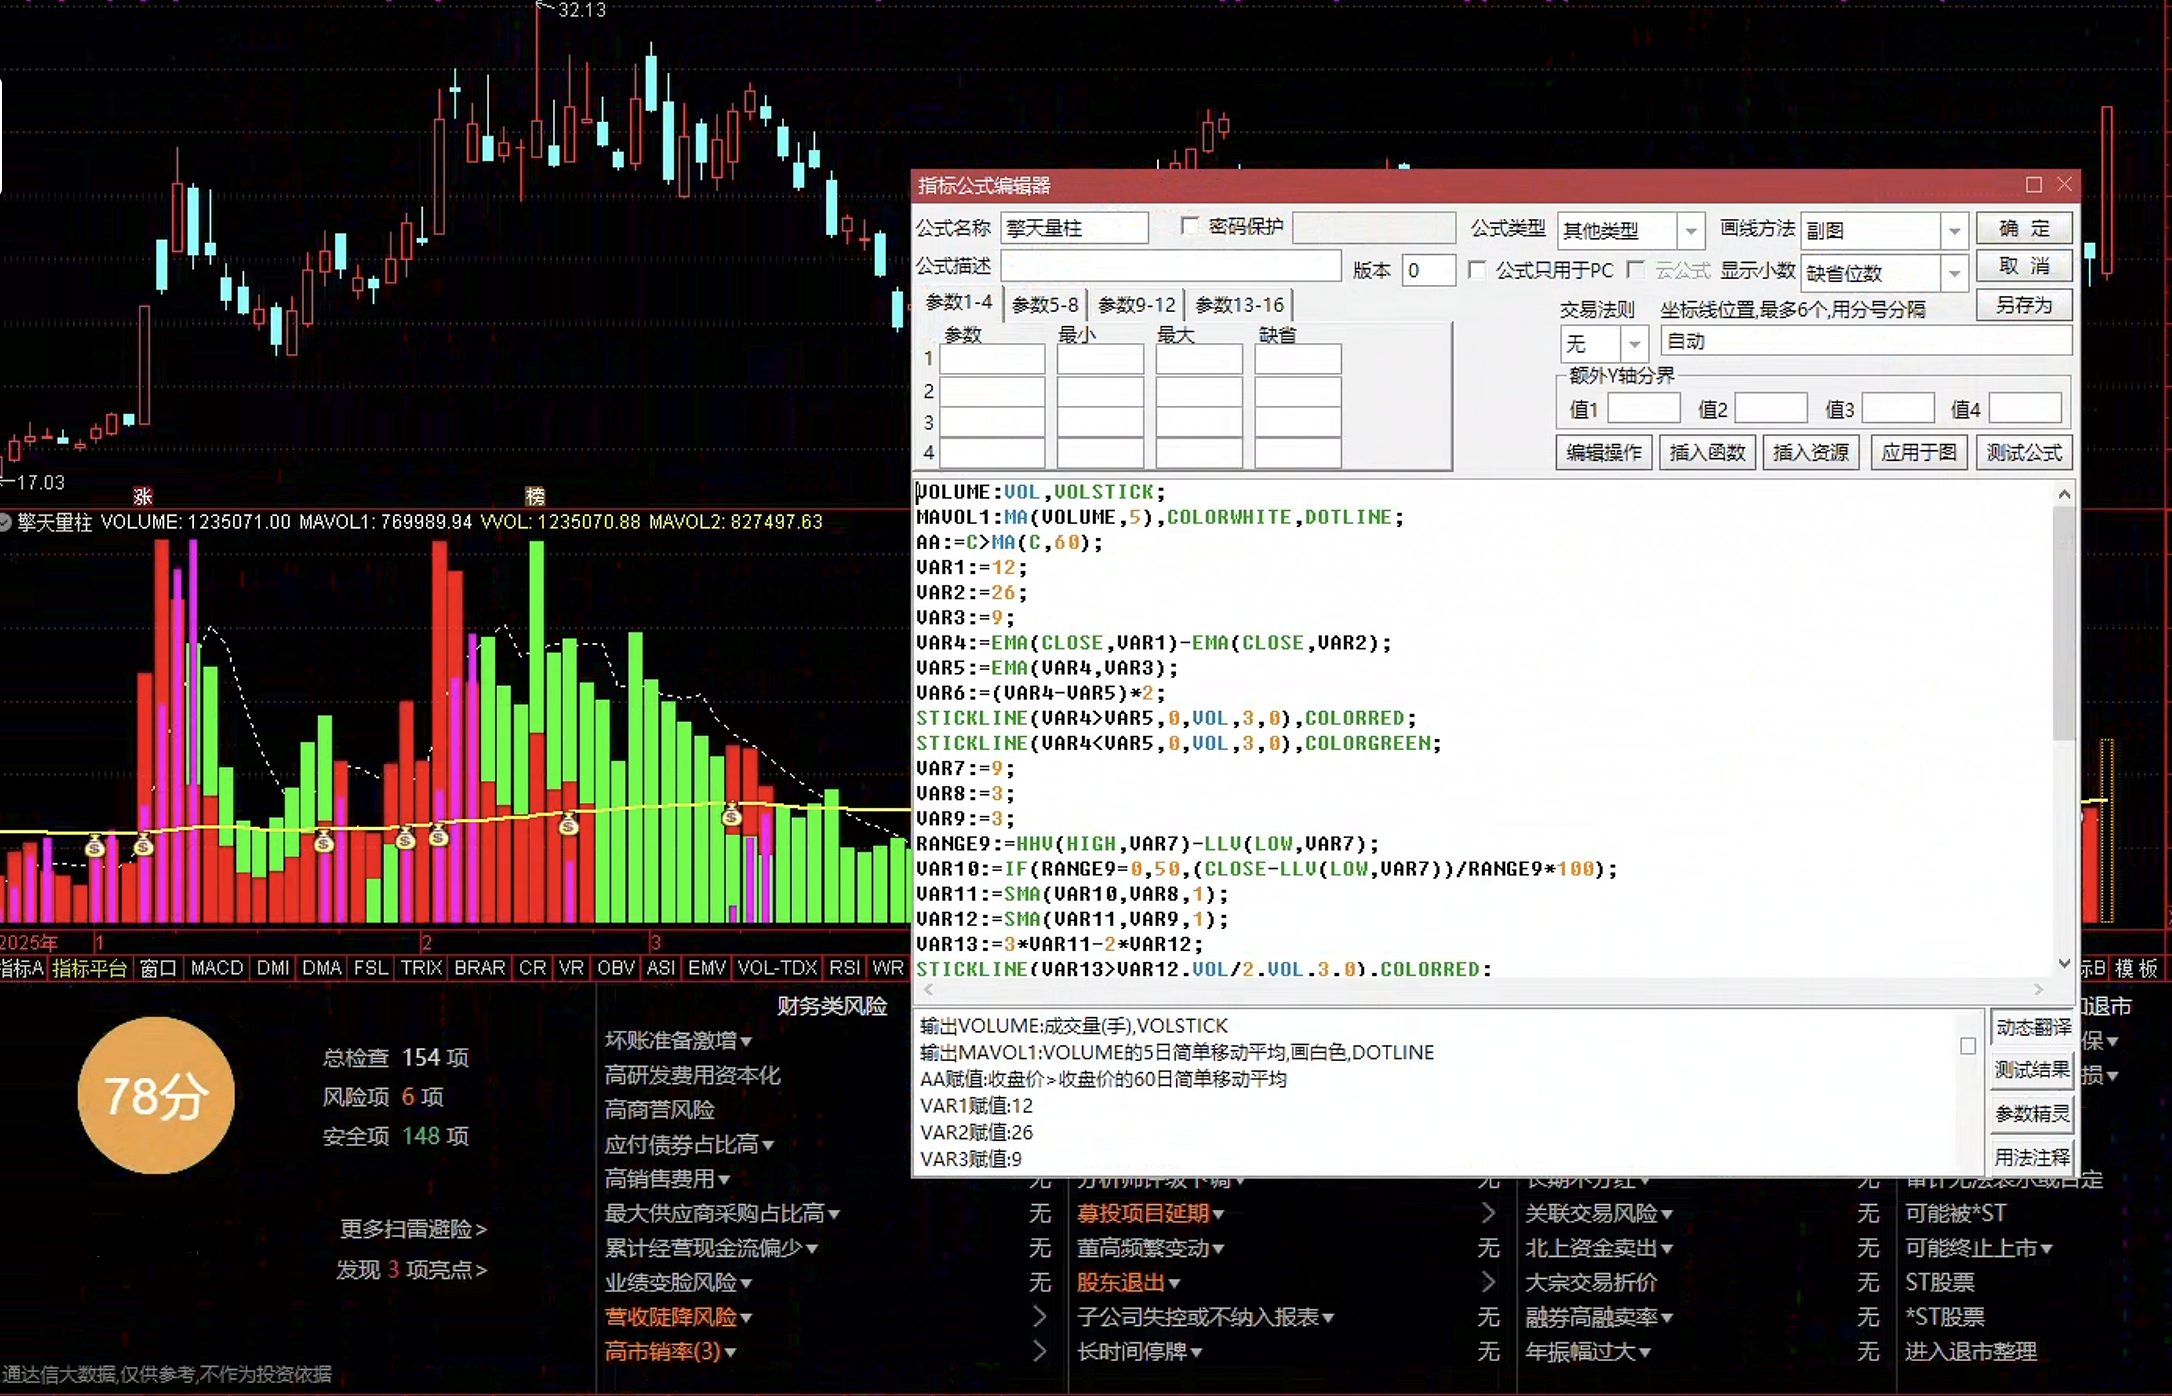Select the 指标平台 tab
The image size is (2172, 1396).
[x=89, y=968]
